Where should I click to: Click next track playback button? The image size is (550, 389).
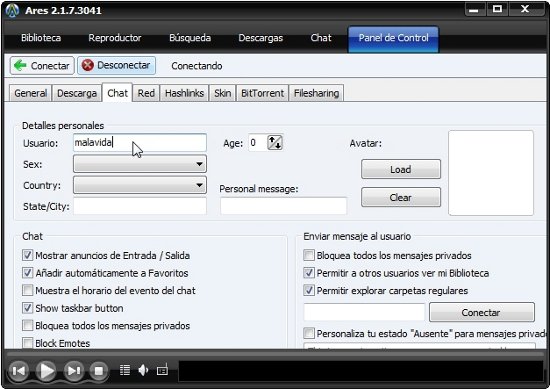tap(74, 370)
